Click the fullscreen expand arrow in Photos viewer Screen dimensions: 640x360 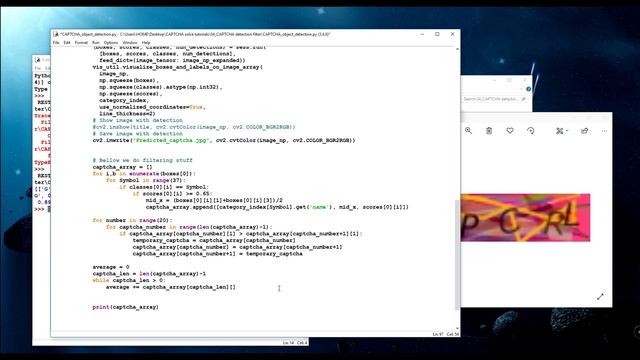(x=600, y=297)
